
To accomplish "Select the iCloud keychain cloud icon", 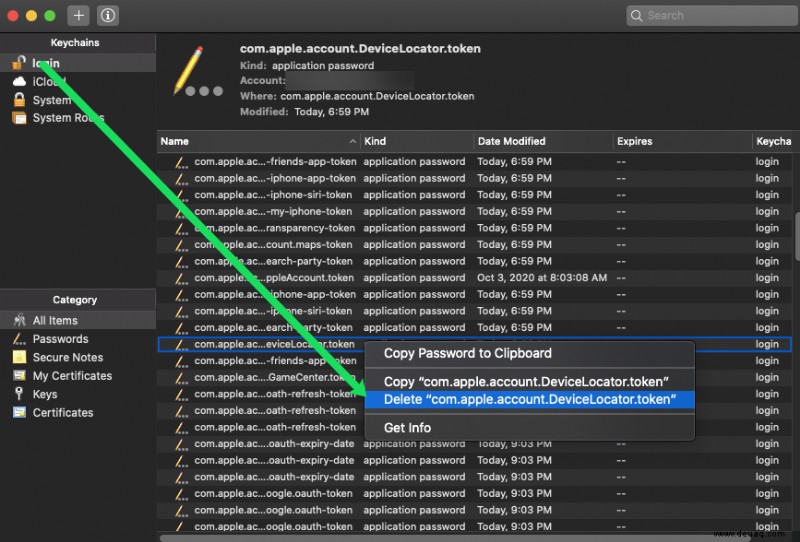I will [19, 82].
